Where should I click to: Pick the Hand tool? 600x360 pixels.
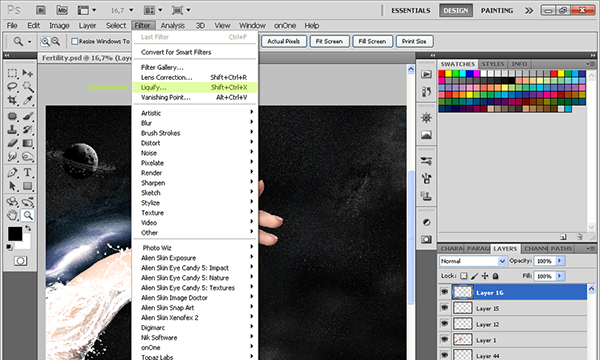click(x=12, y=215)
